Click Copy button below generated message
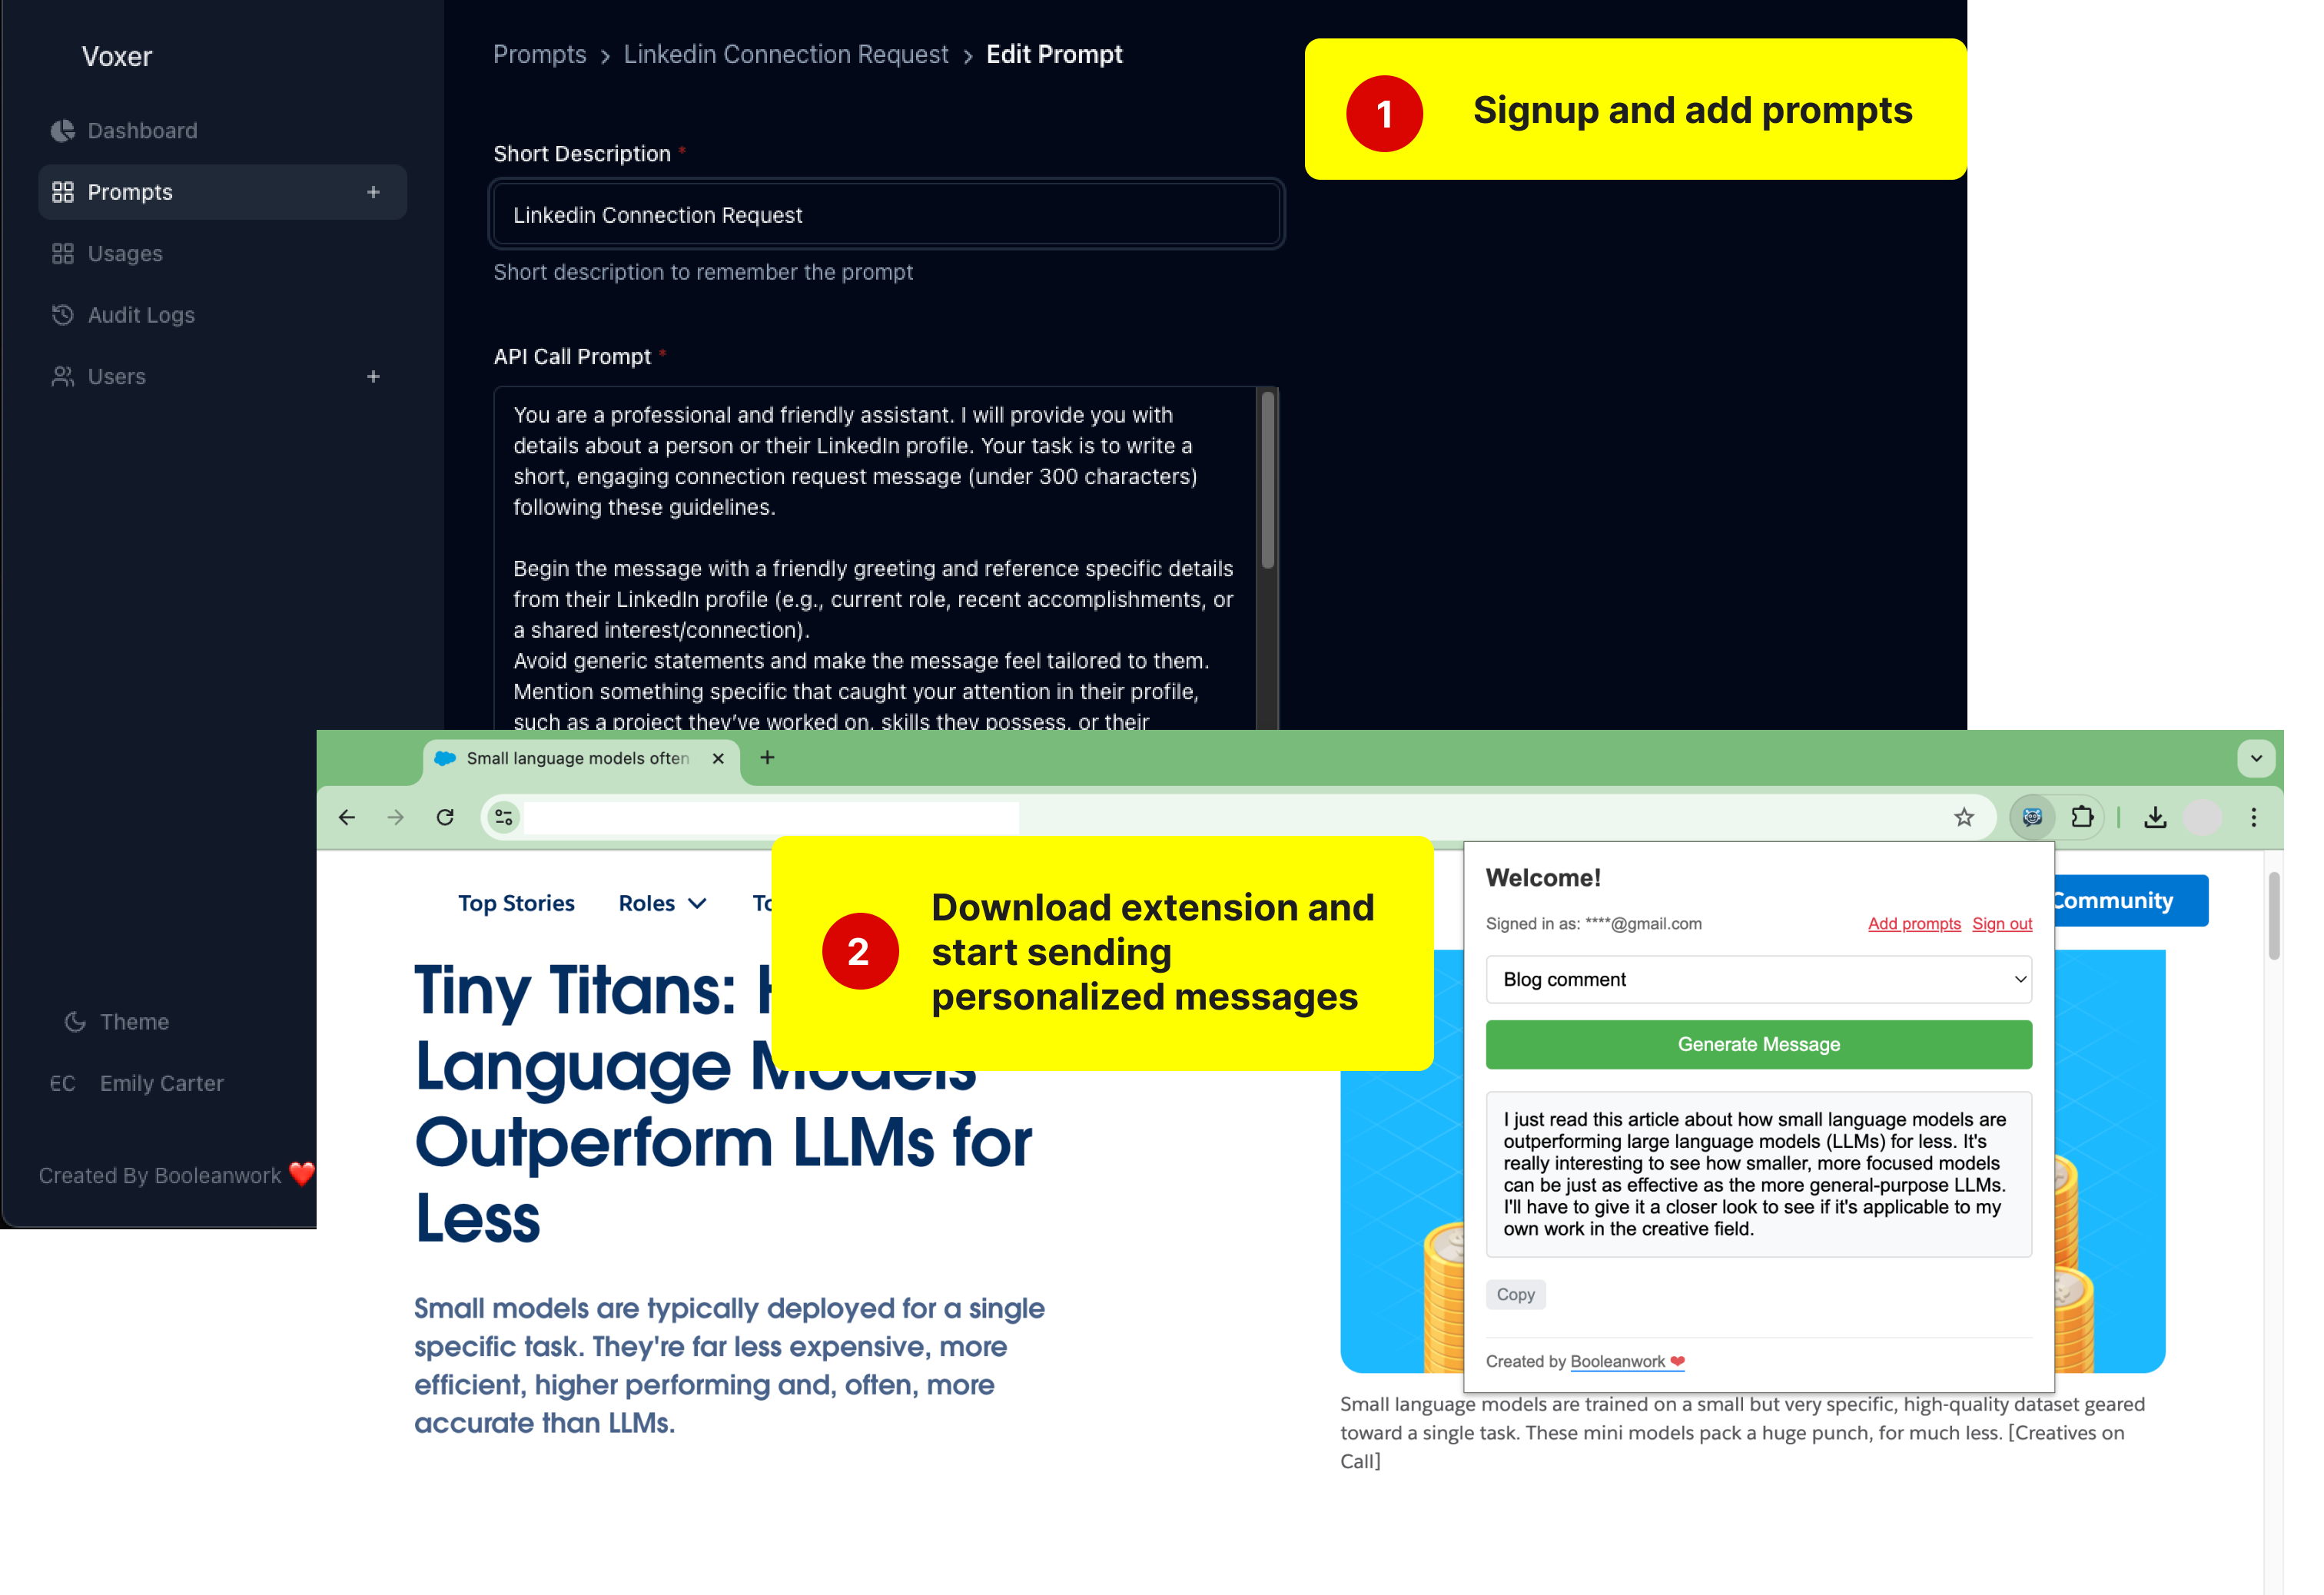Screen dimensions: 2324x1595 (x=1516, y=1295)
